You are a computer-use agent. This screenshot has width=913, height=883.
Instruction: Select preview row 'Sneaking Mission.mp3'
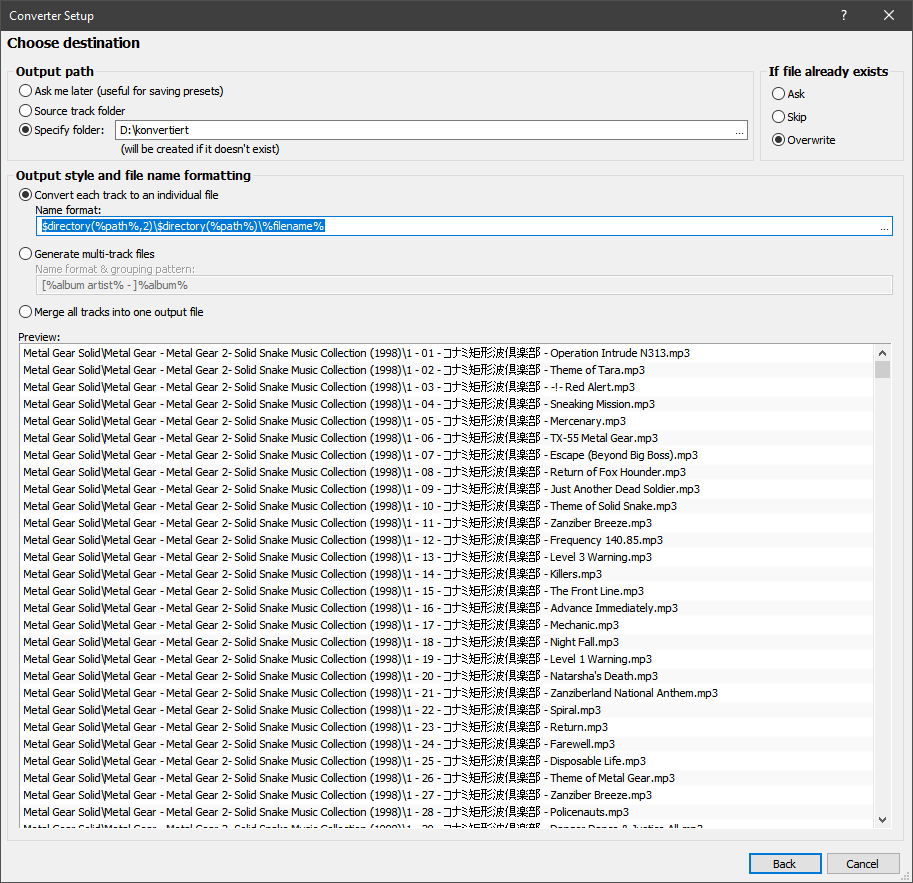click(x=446, y=404)
